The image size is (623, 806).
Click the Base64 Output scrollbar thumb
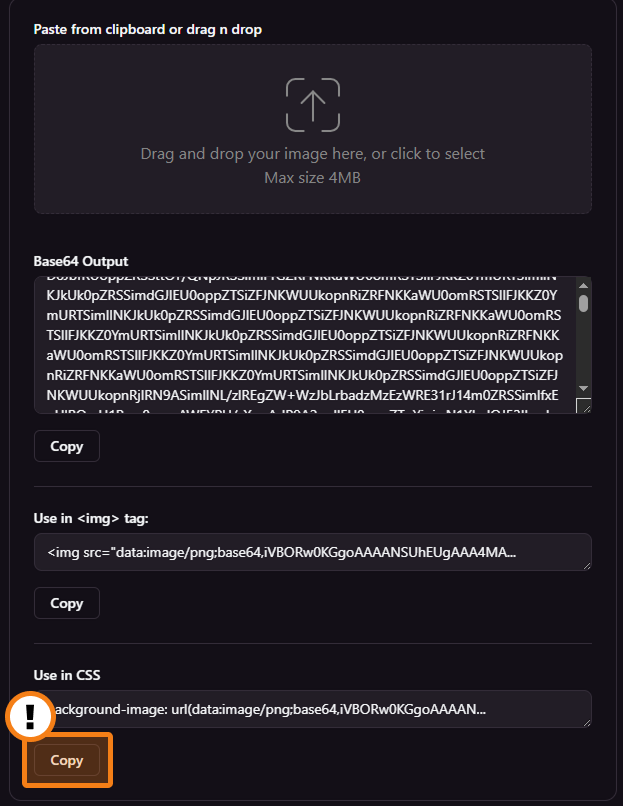(584, 303)
